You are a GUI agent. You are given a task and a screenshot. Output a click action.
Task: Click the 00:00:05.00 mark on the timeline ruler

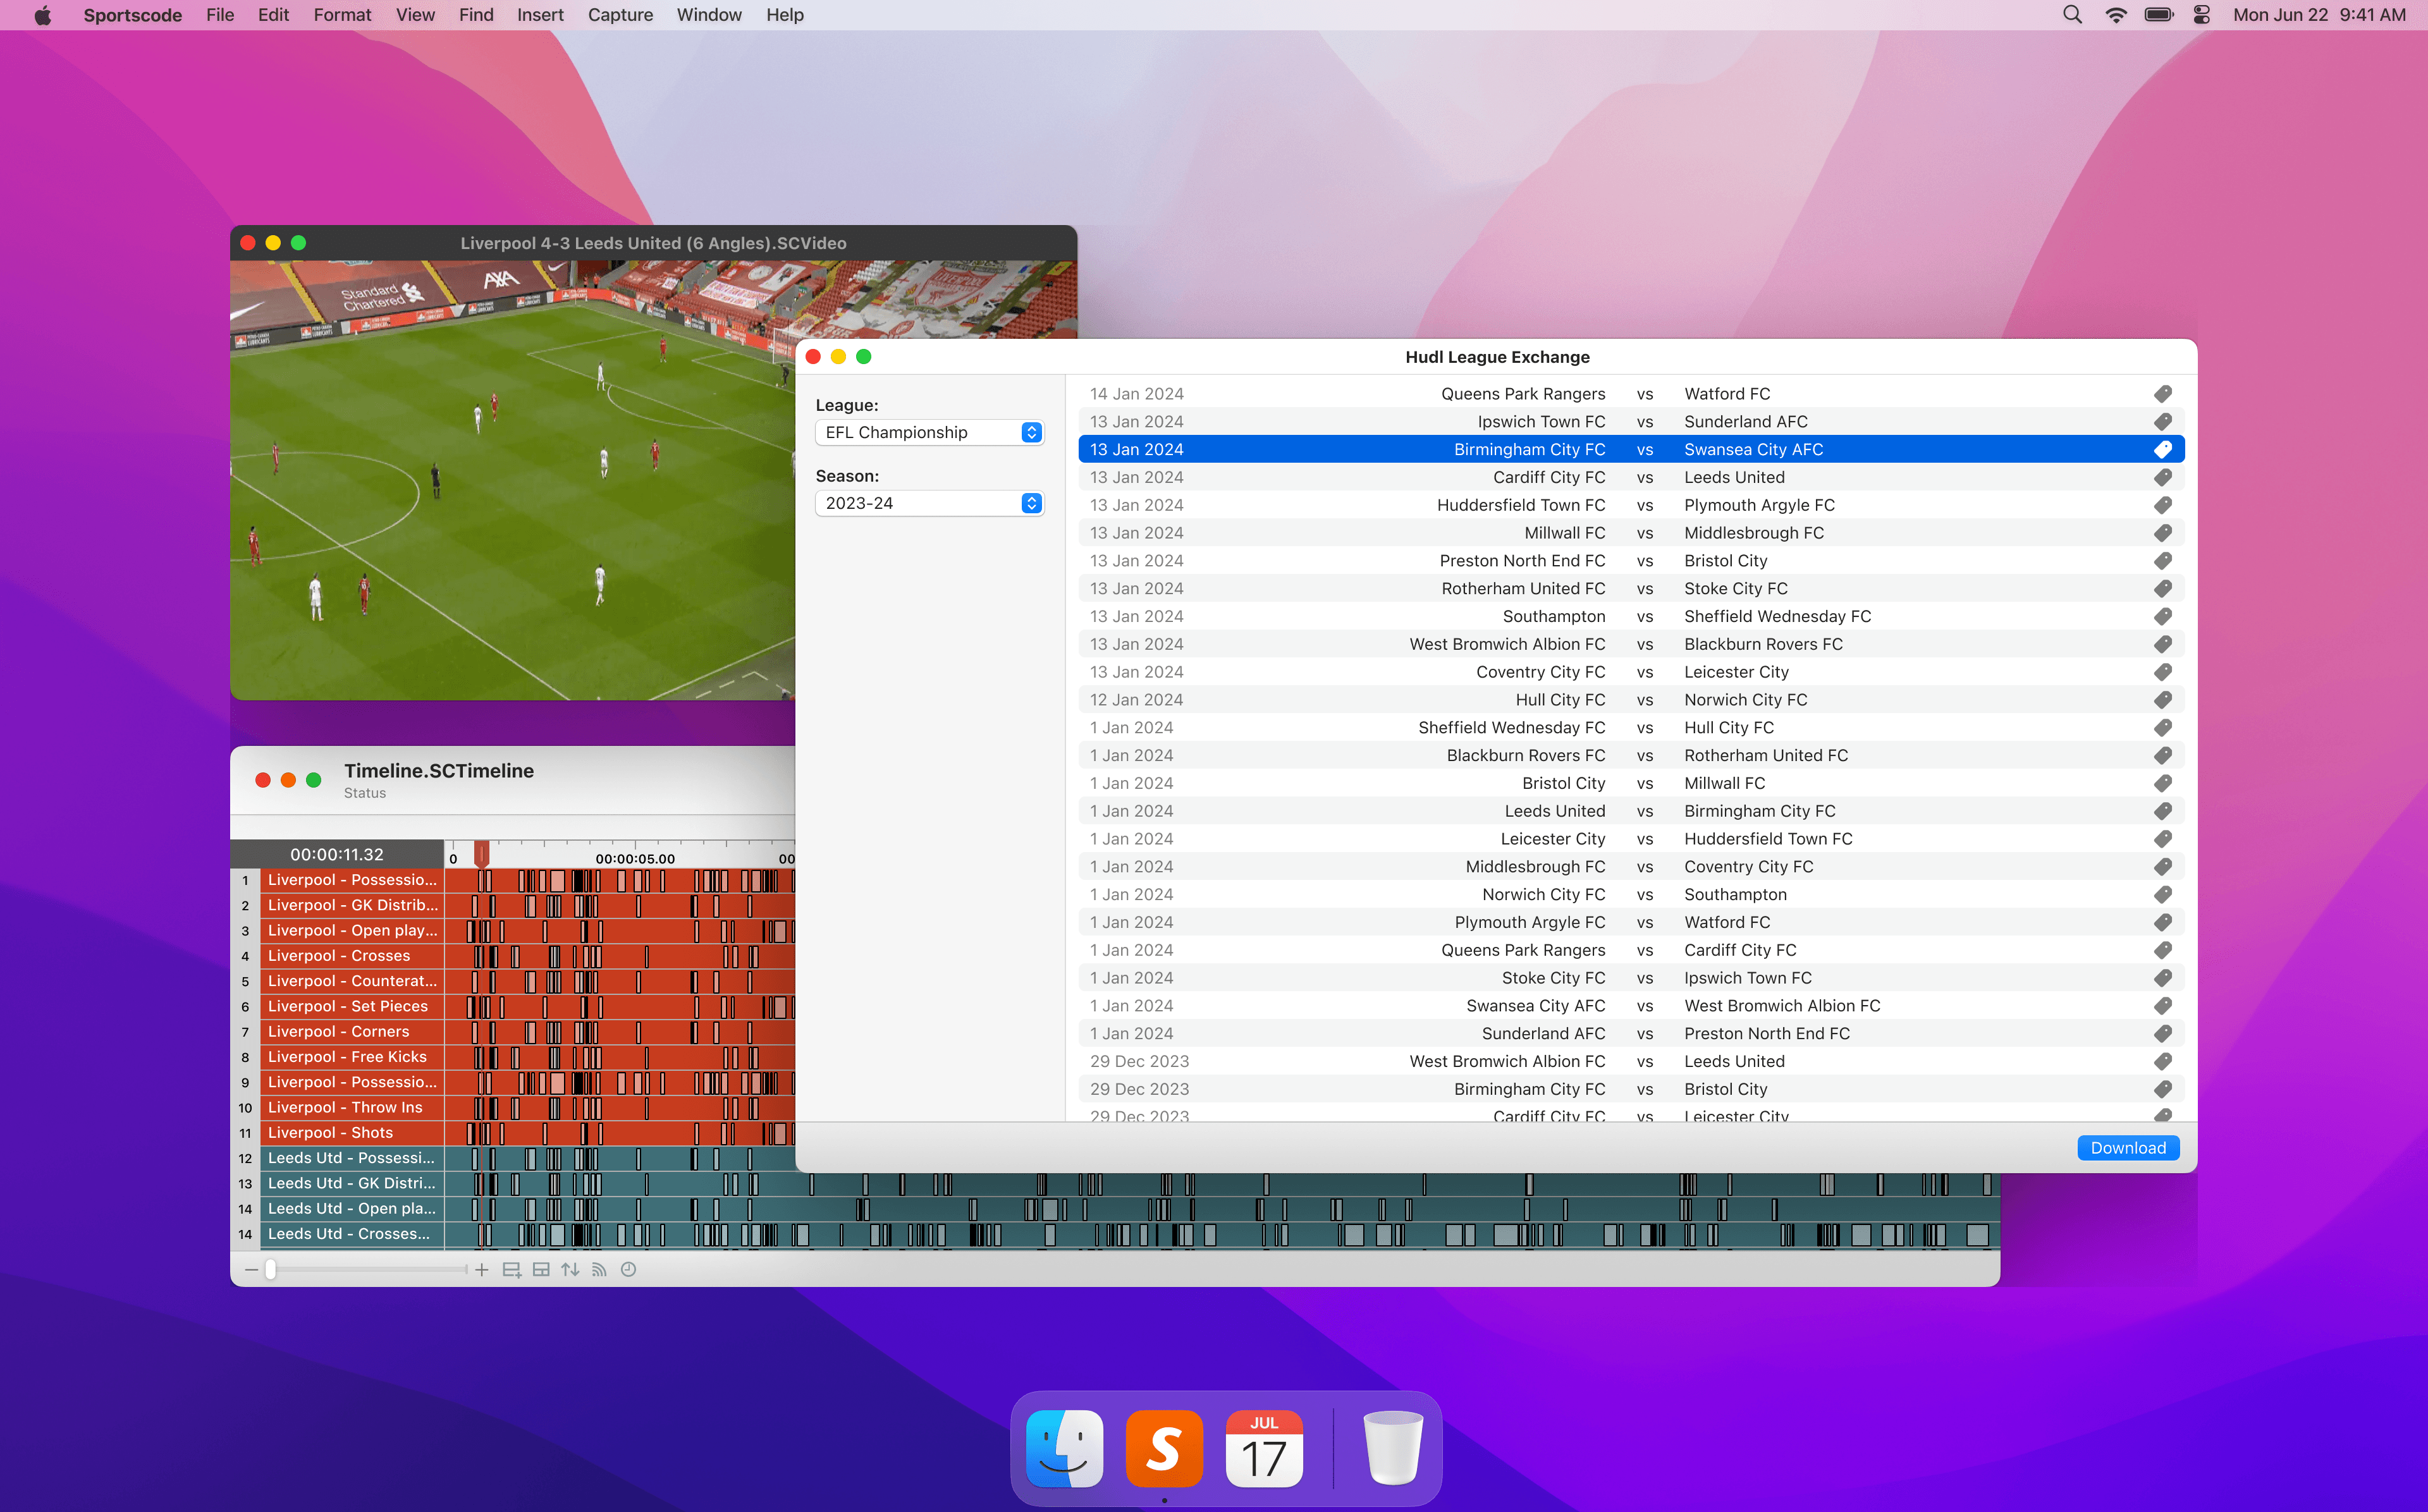[x=635, y=859]
